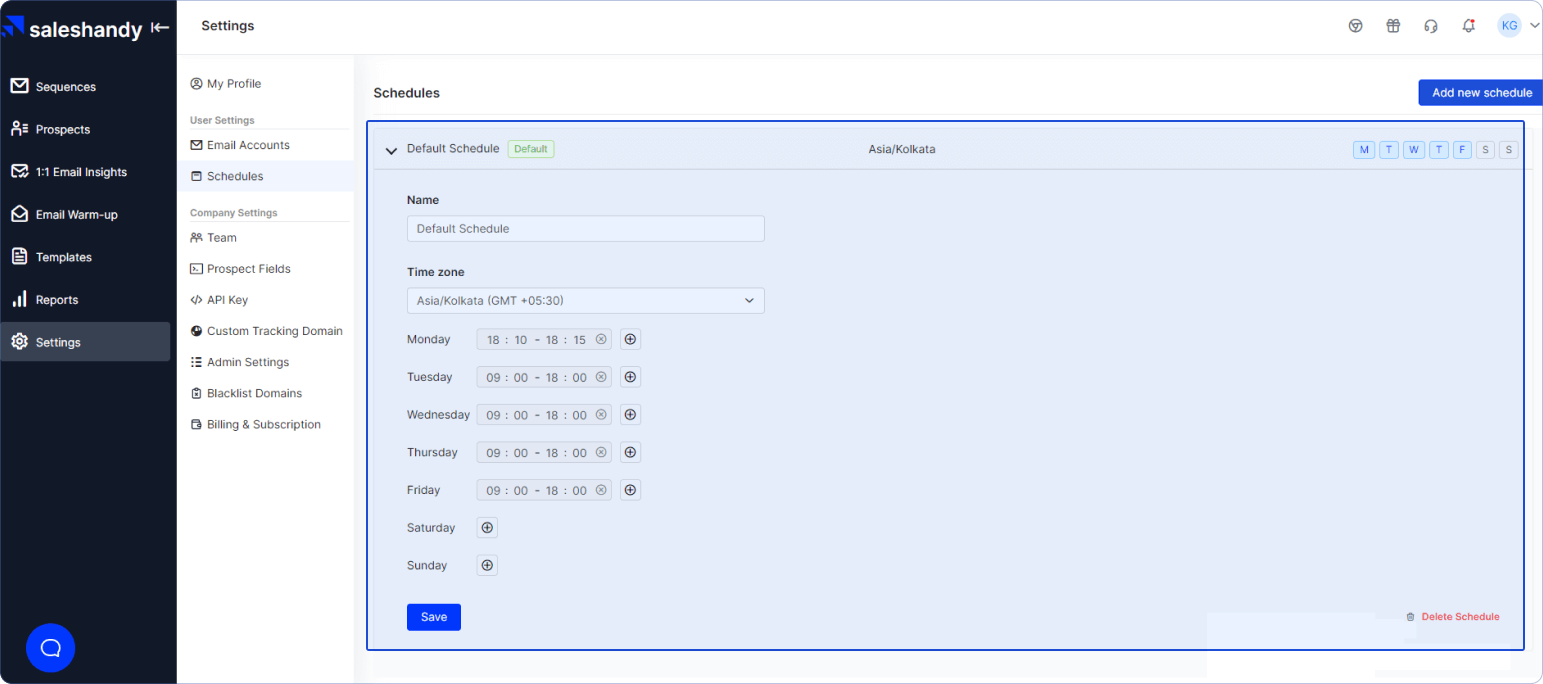The height and width of the screenshot is (684, 1543).
Task: Open the chat bubble widget
Action: [x=51, y=647]
